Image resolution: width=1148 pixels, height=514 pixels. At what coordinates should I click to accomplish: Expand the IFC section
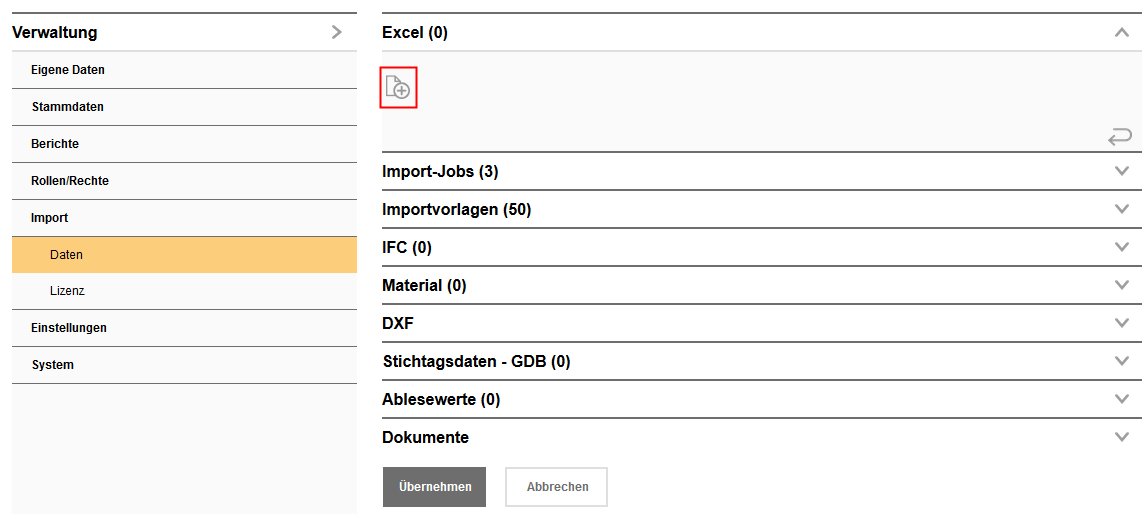1121,247
